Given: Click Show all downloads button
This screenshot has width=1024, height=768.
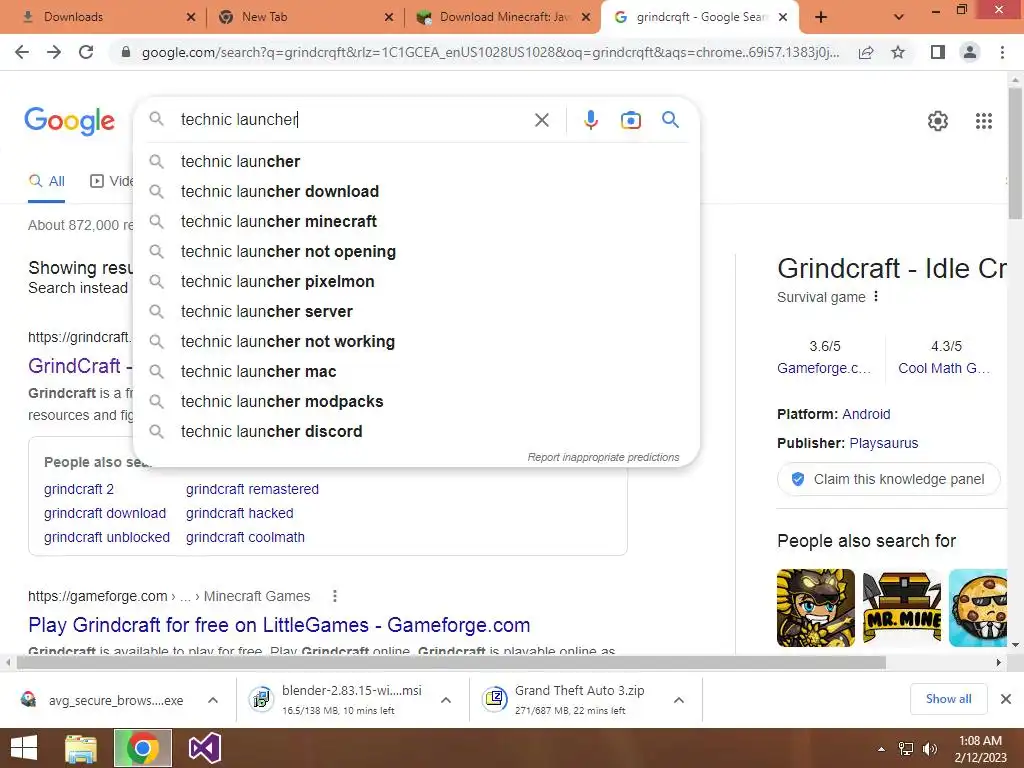Looking at the screenshot, I should coord(948,699).
